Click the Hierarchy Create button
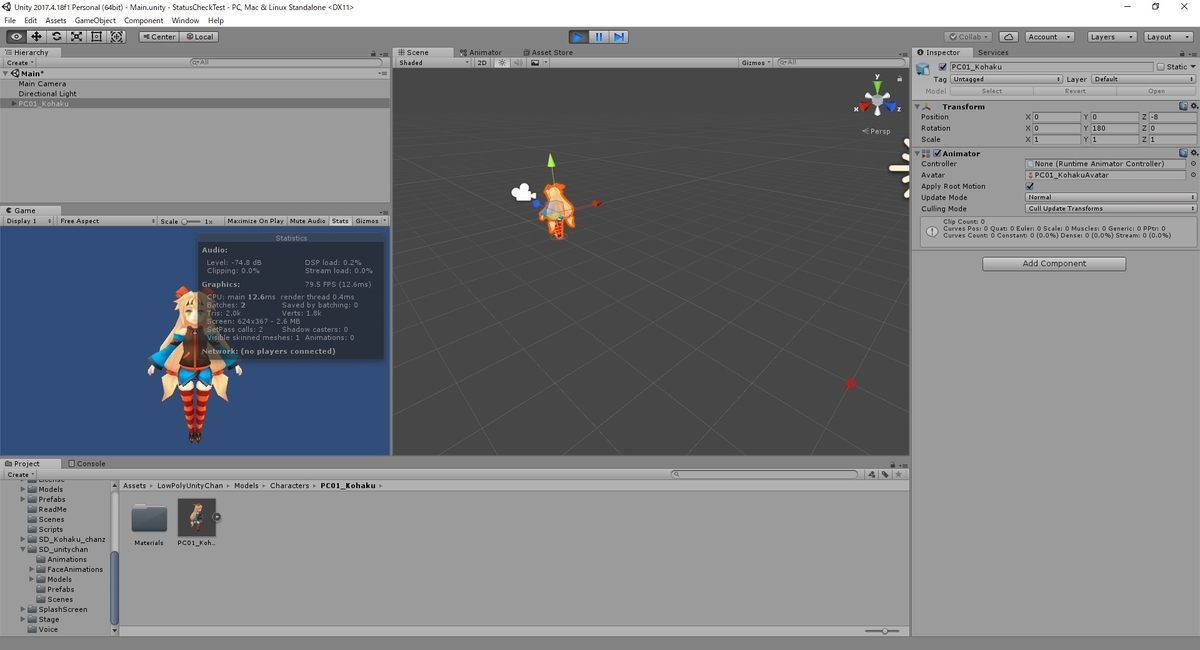The width and height of the screenshot is (1200, 650). pos(19,63)
